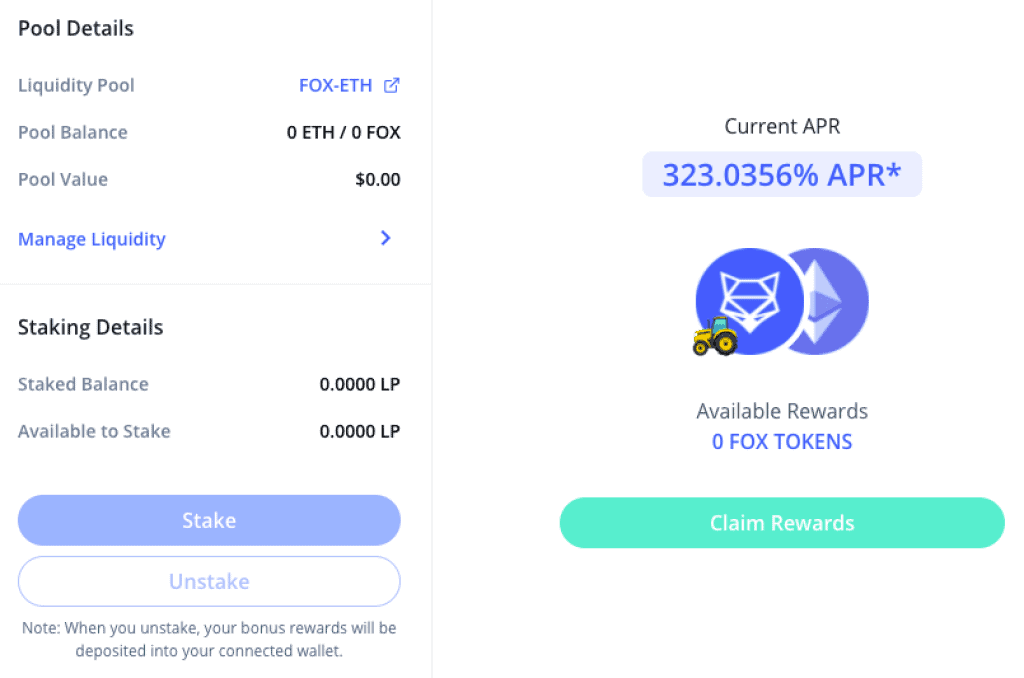
Task: Claim Rewards with the green button
Action: pos(782,523)
